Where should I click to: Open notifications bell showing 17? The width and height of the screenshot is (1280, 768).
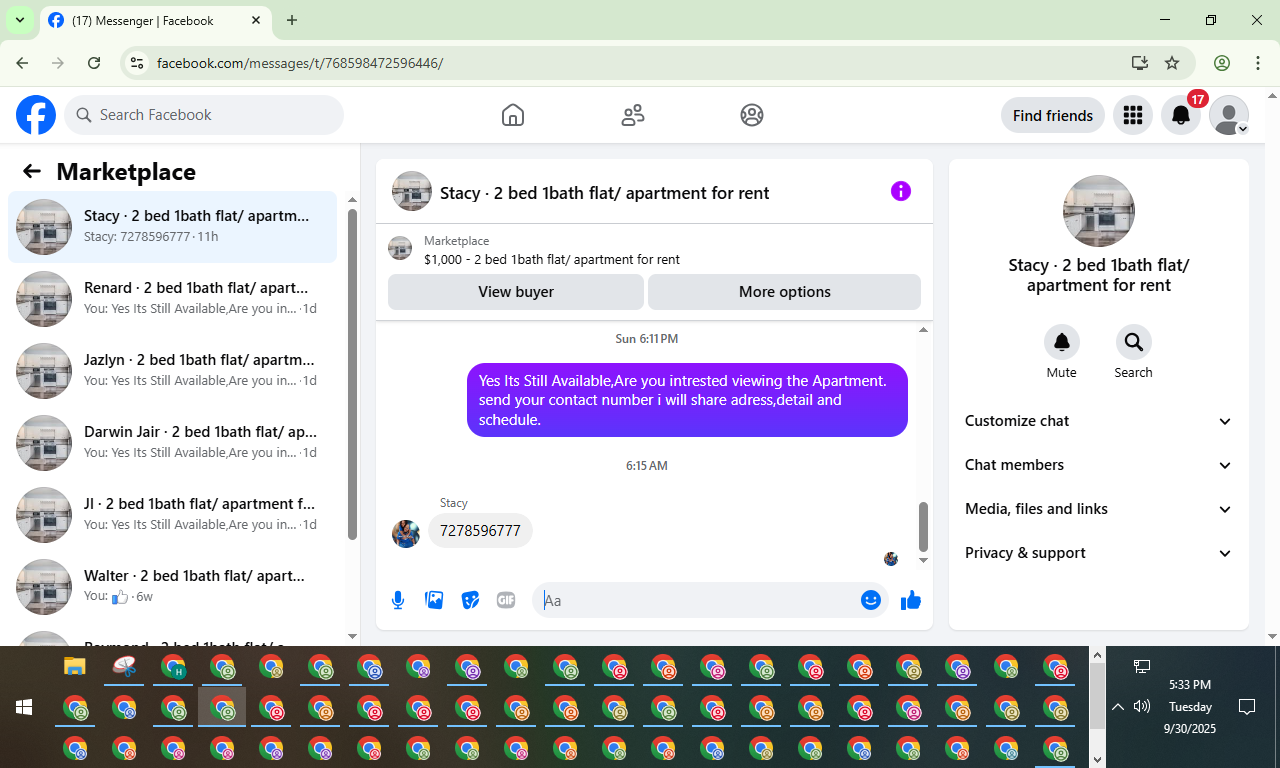pyautogui.click(x=1181, y=115)
